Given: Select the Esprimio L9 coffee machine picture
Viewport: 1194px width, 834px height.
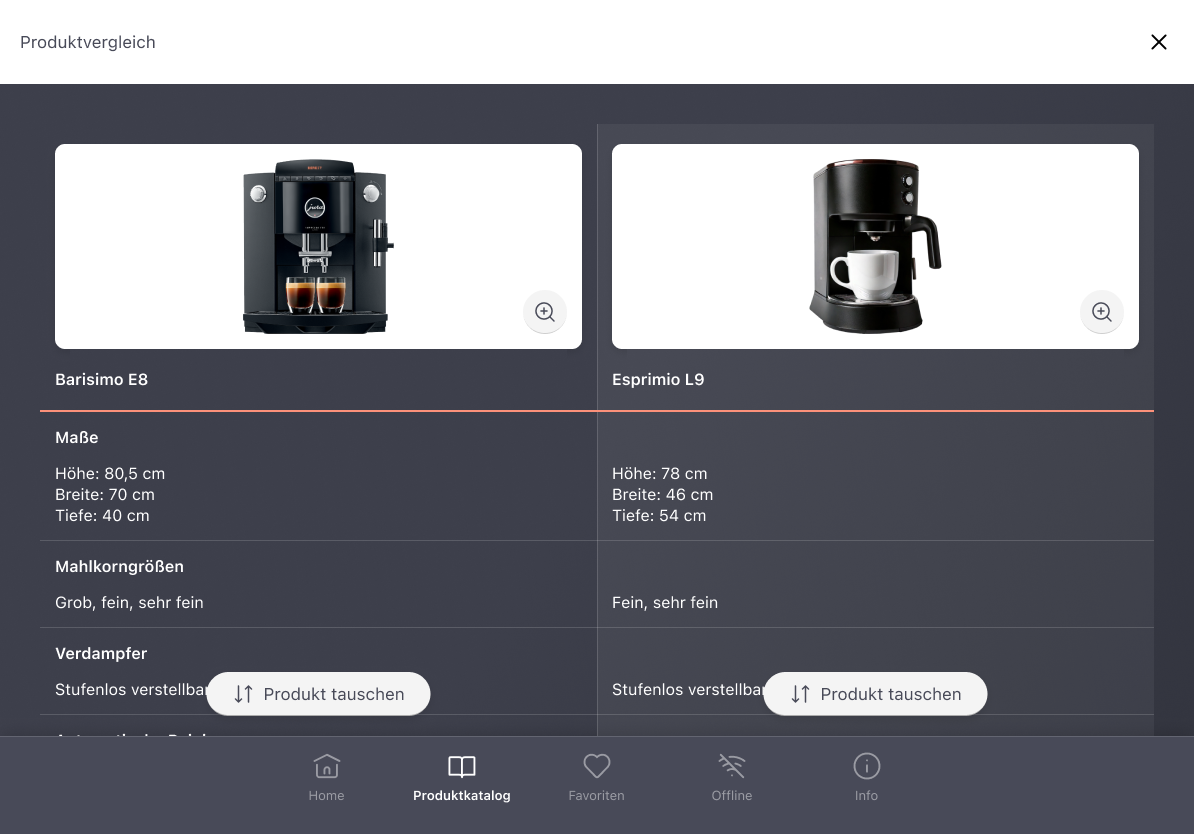Looking at the screenshot, I should coord(874,247).
